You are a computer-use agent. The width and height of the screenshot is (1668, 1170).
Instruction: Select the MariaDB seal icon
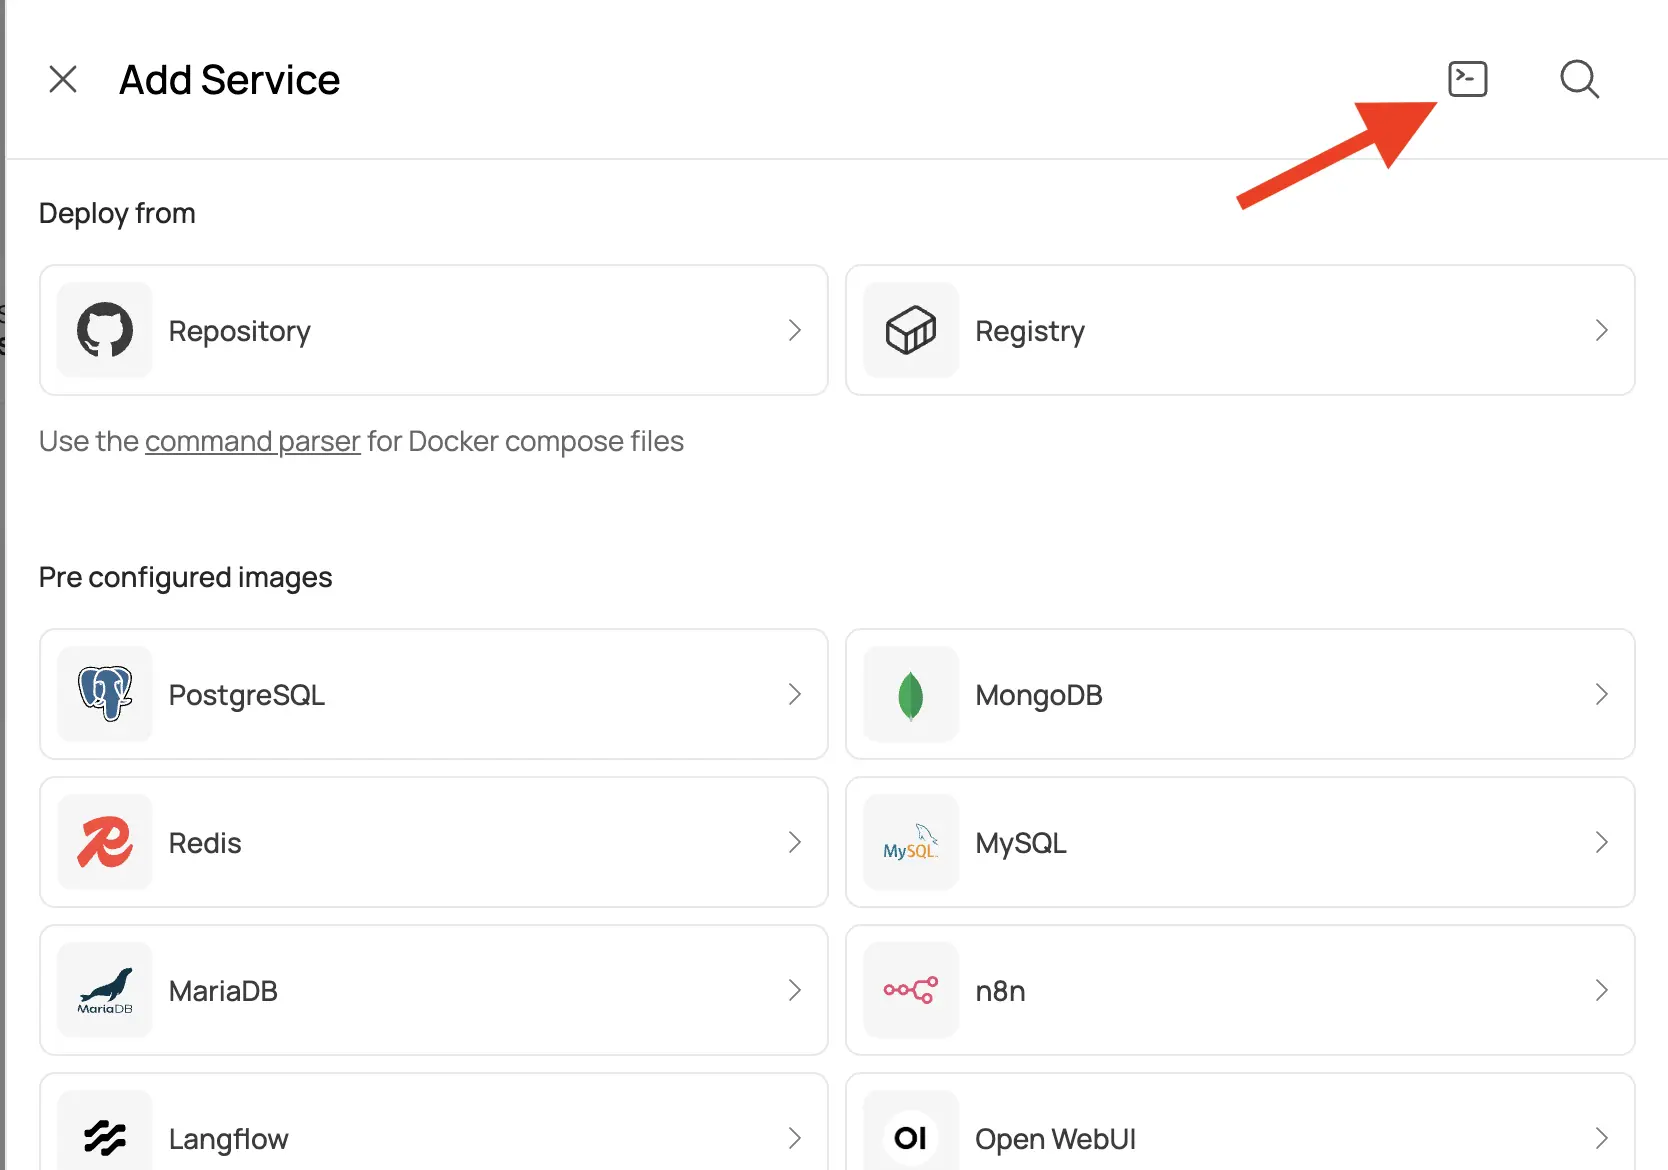[104, 990]
